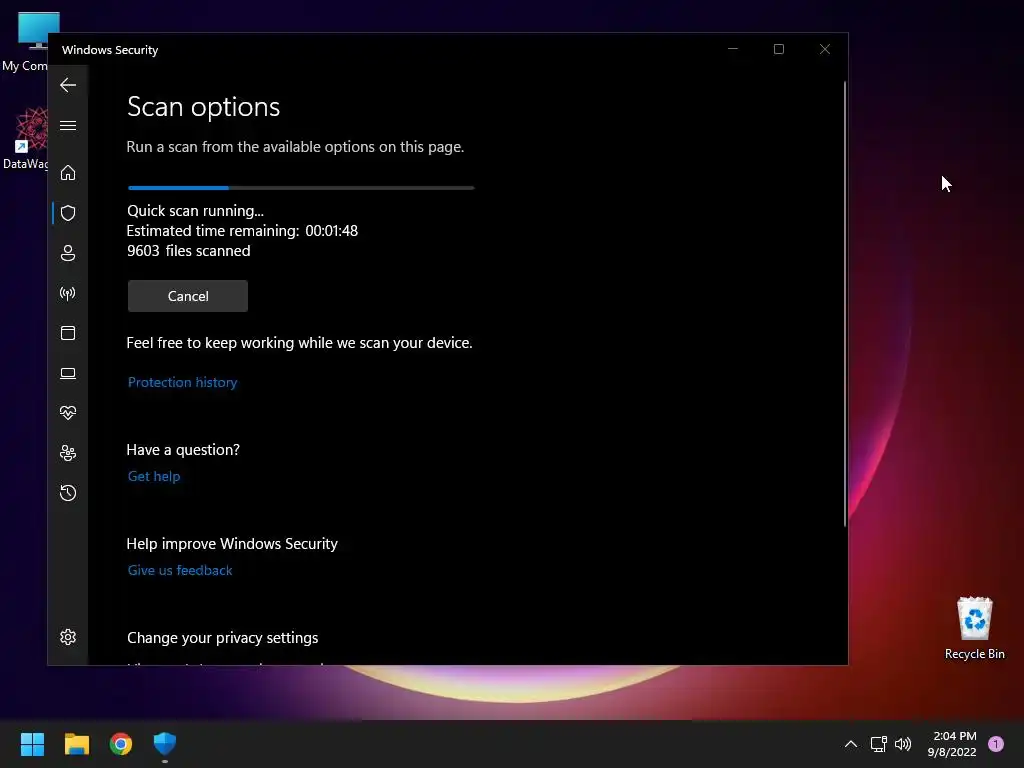Open the hamburger navigation menu
Screen dimensions: 1024x768
point(68,125)
